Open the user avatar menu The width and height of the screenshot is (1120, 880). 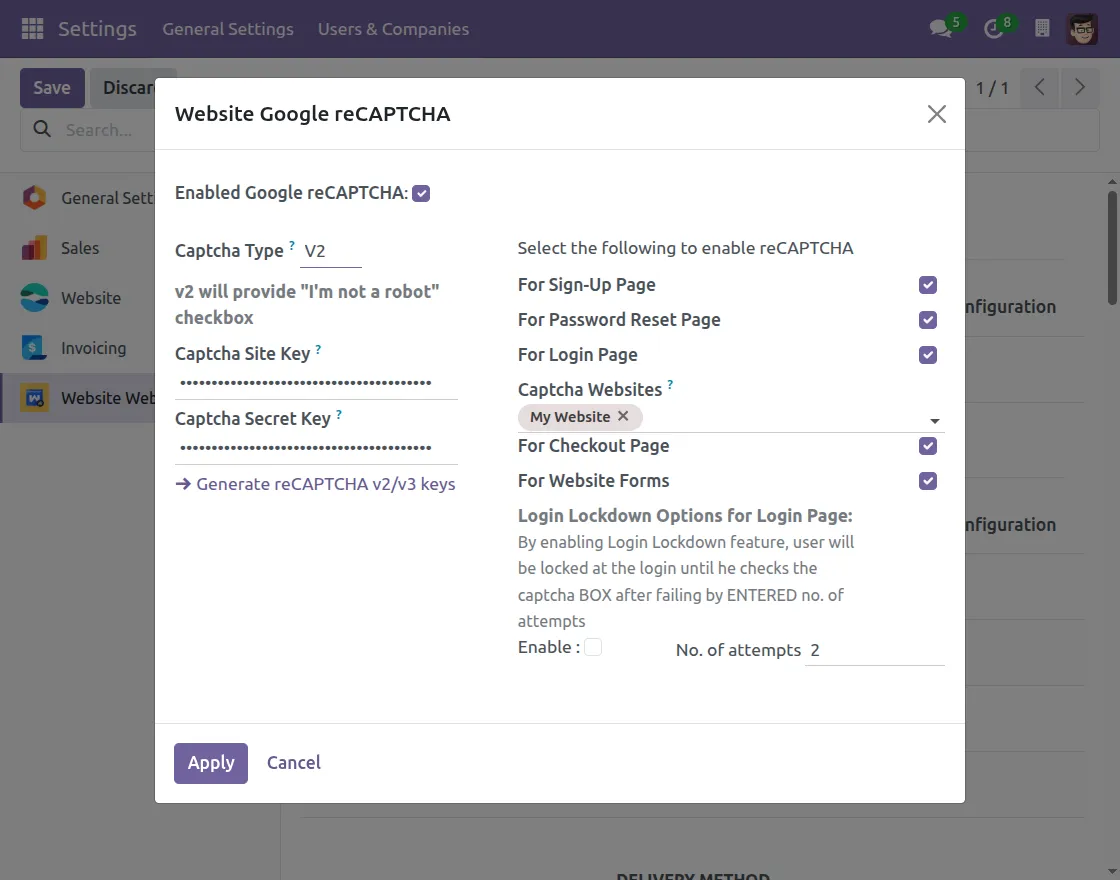(x=1082, y=29)
